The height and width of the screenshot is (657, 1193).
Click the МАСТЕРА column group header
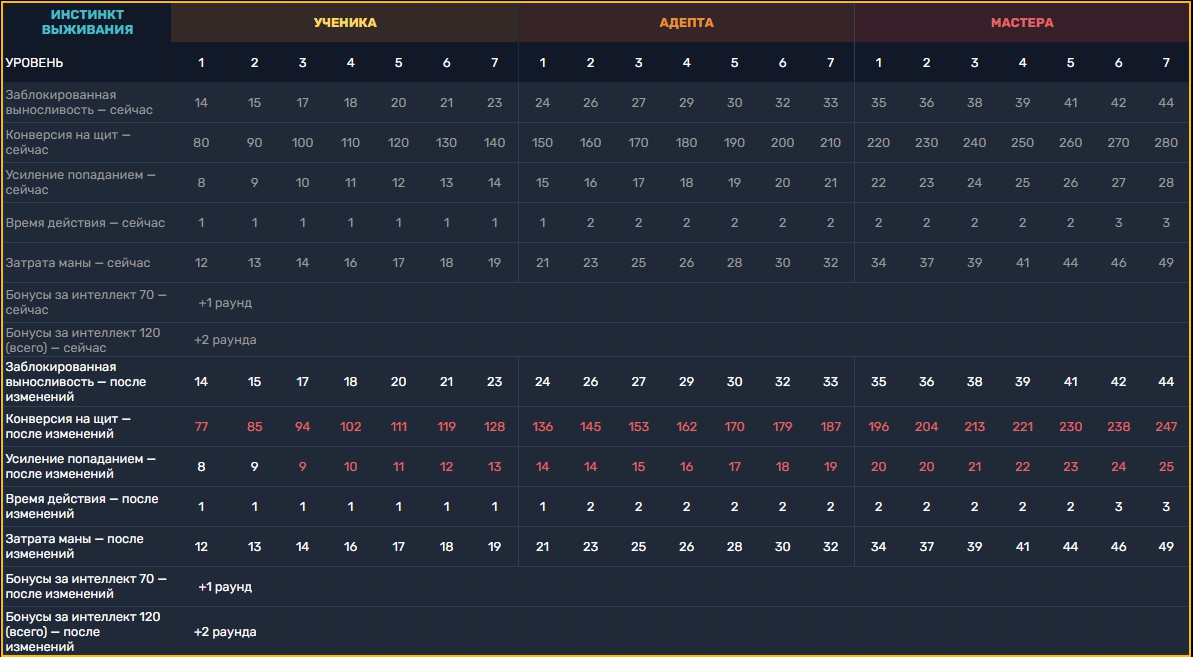pyautogui.click(x=1022, y=23)
